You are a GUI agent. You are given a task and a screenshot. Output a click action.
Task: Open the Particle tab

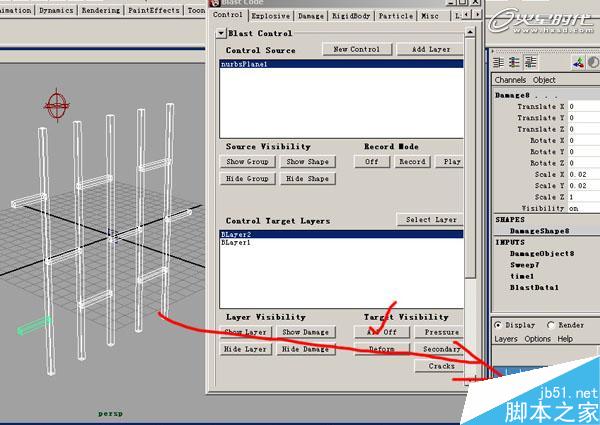396,16
